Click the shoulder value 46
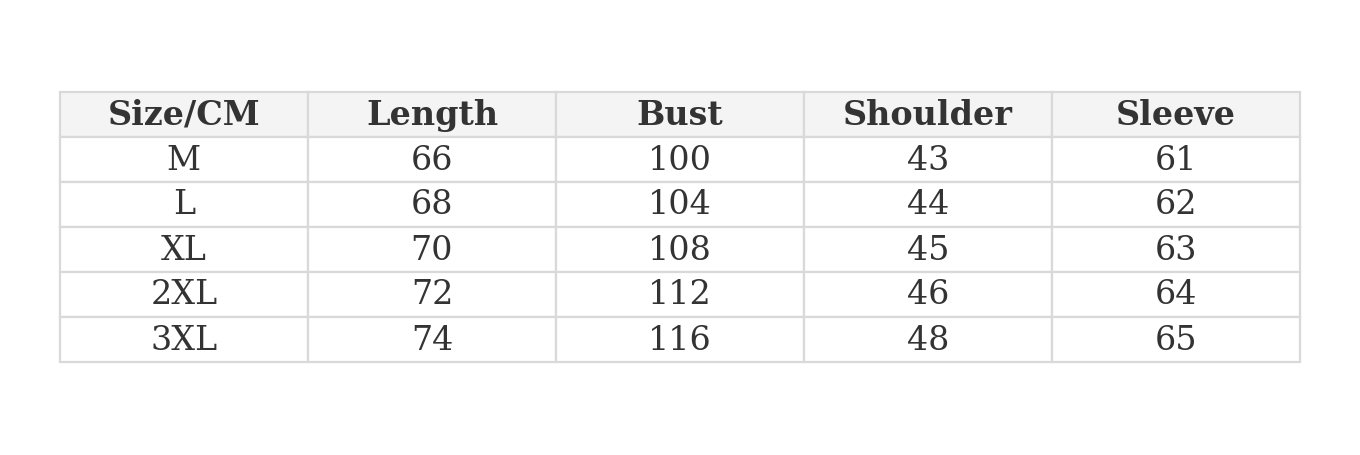This screenshot has width=1360, height=455. coord(927,294)
